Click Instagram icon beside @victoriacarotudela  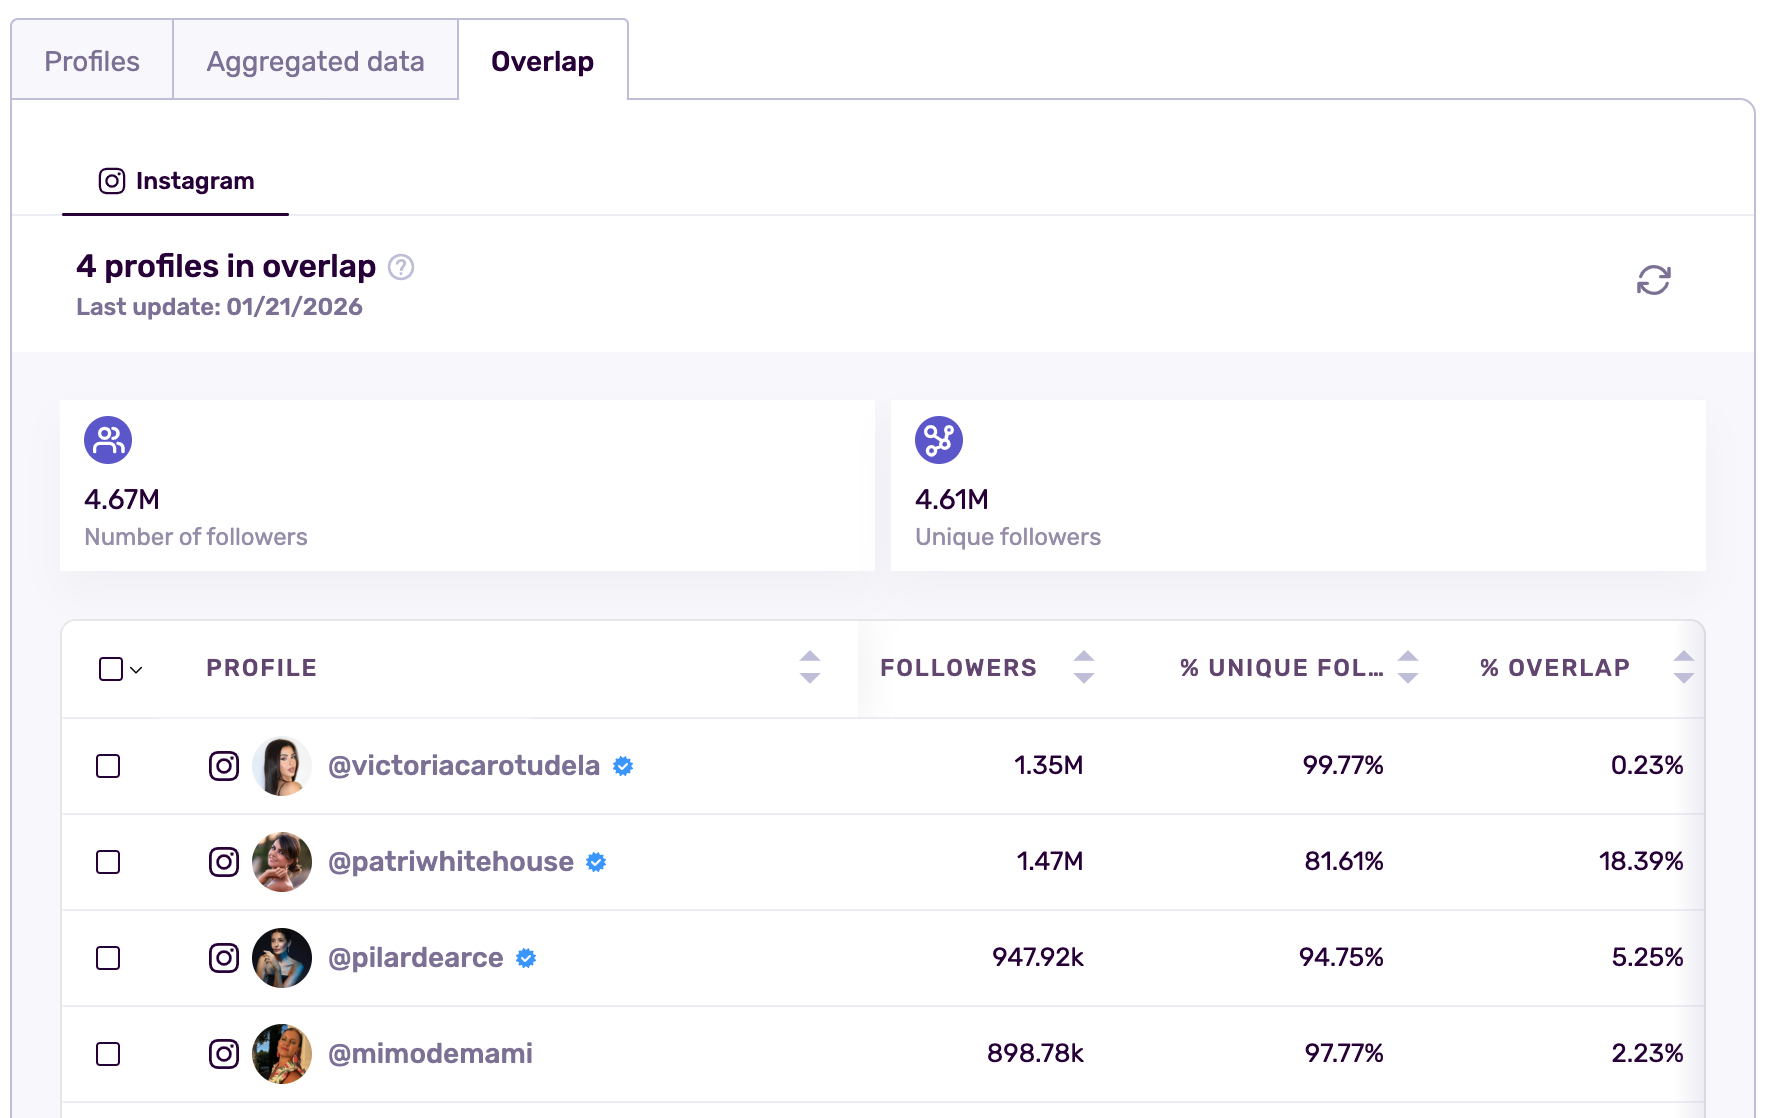coord(224,766)
